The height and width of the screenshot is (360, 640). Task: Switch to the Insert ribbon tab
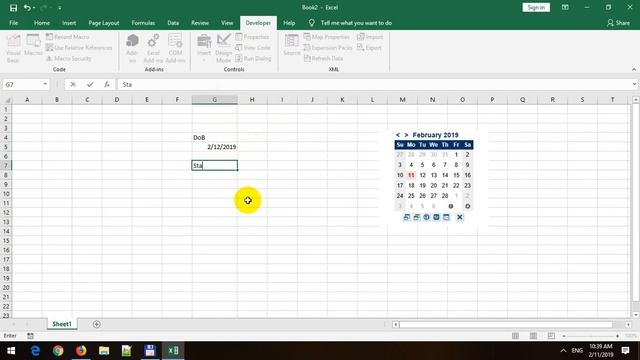pos(69,23)
